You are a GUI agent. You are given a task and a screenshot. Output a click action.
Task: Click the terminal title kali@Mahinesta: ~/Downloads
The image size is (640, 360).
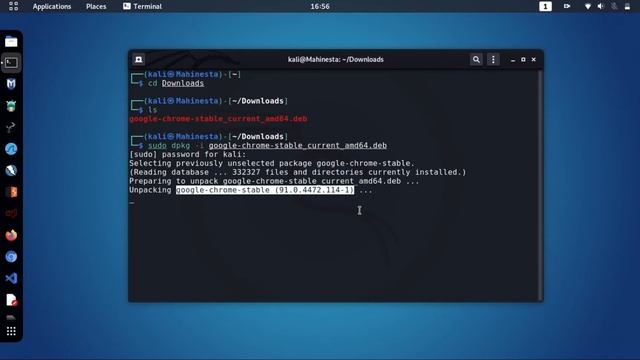[336, 60]
